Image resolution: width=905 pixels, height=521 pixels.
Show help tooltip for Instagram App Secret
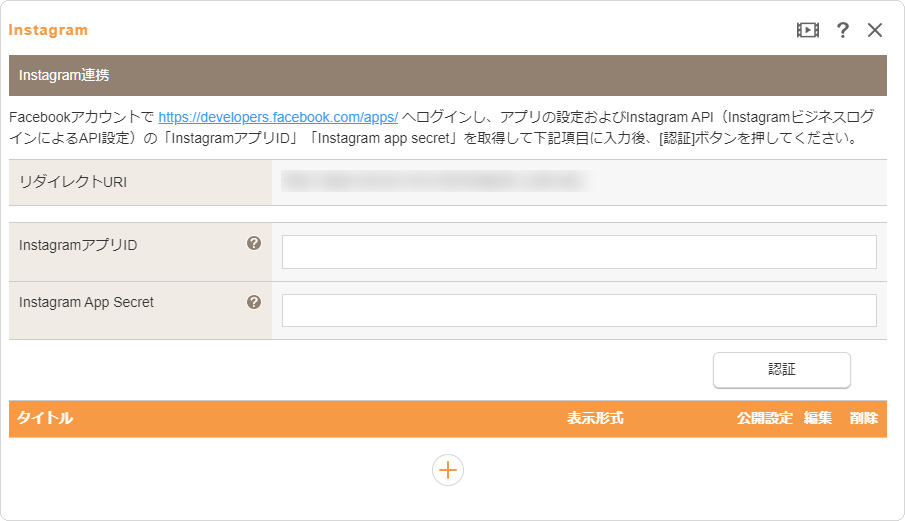point(254,302)
